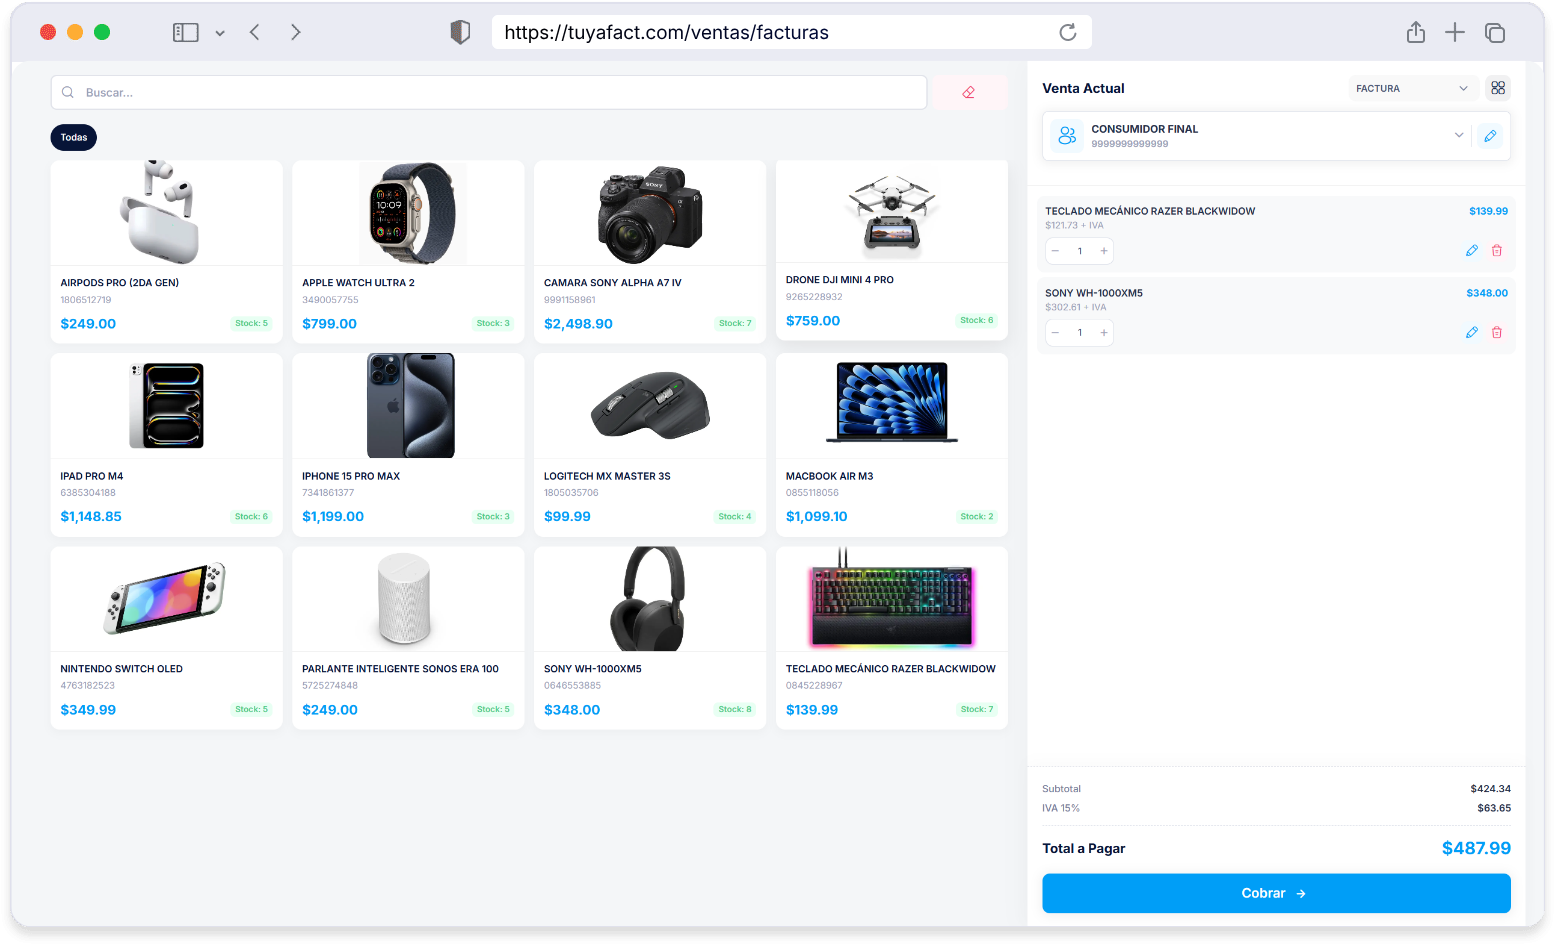Add AirPods Pro (2da Gen) product
This screenshot has height=945, width=1555.
click(x=166, y=251)
